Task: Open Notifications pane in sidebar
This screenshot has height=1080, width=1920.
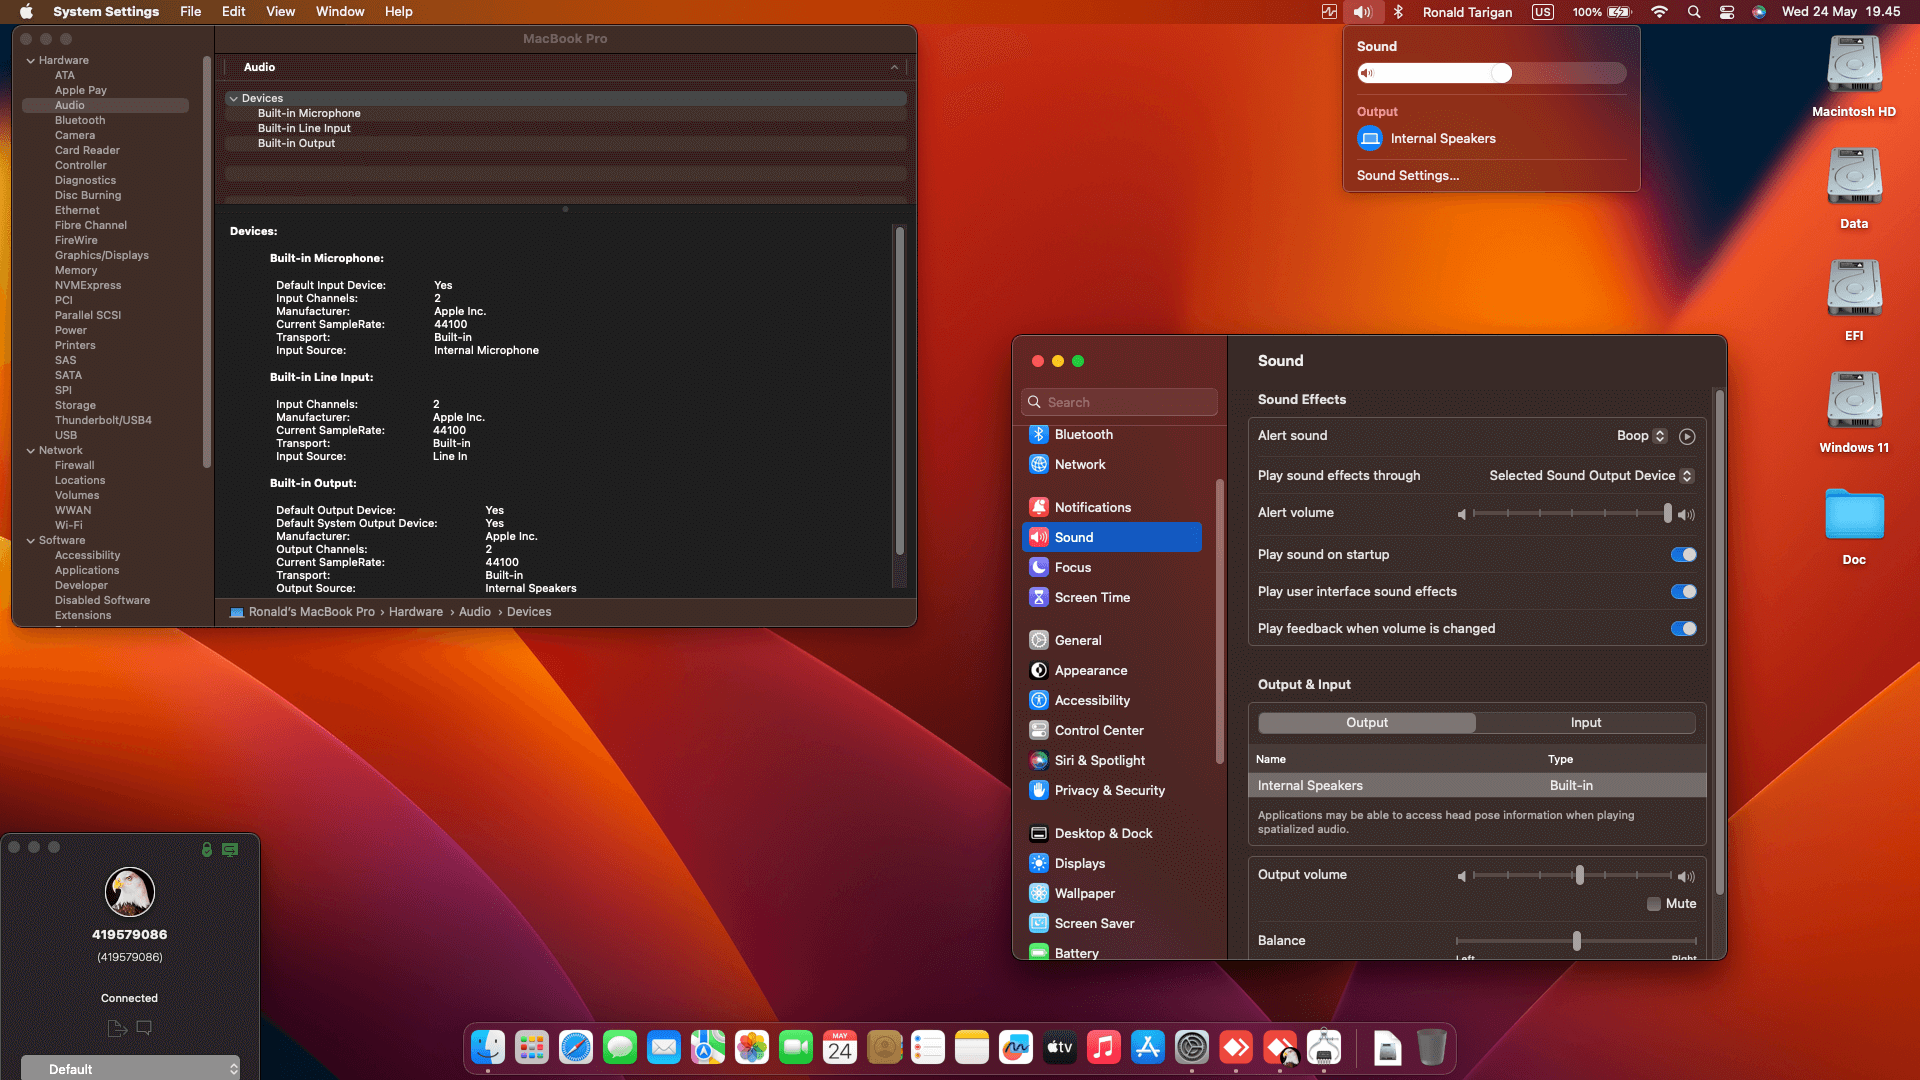Action: 1092,507
